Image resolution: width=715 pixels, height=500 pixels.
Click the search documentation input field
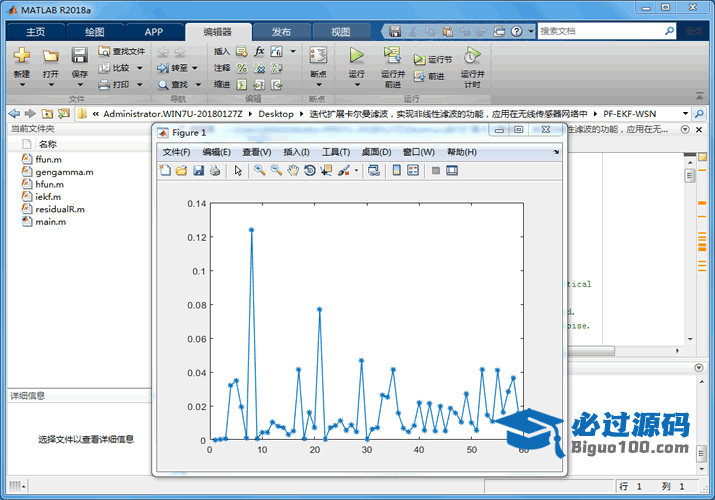(601, 31)
